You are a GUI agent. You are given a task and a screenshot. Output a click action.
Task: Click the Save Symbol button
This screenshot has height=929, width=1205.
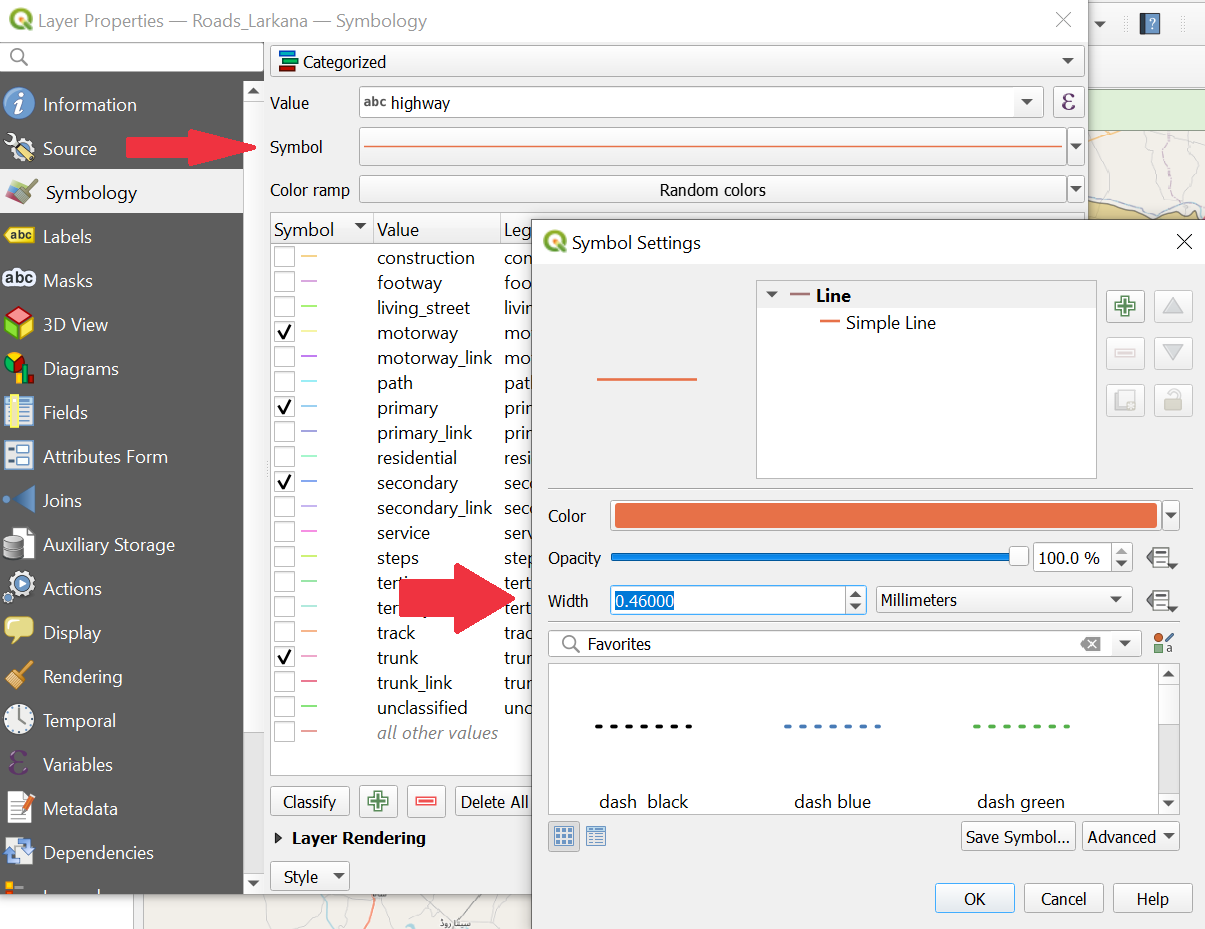point(1017,837)
